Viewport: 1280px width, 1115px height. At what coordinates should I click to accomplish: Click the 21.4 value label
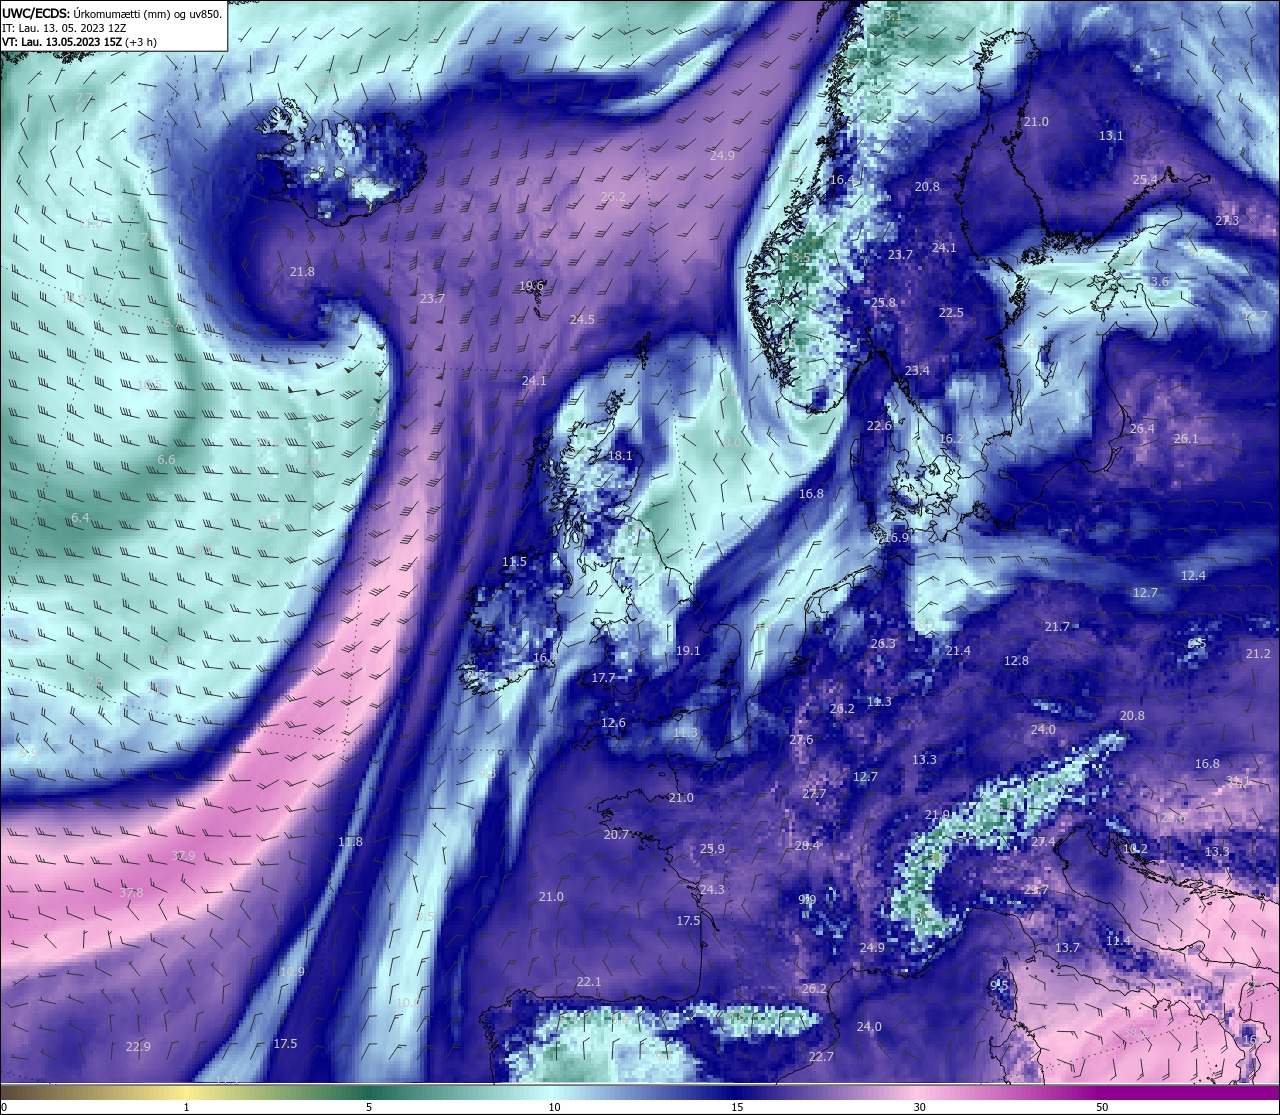coord(958,651)
